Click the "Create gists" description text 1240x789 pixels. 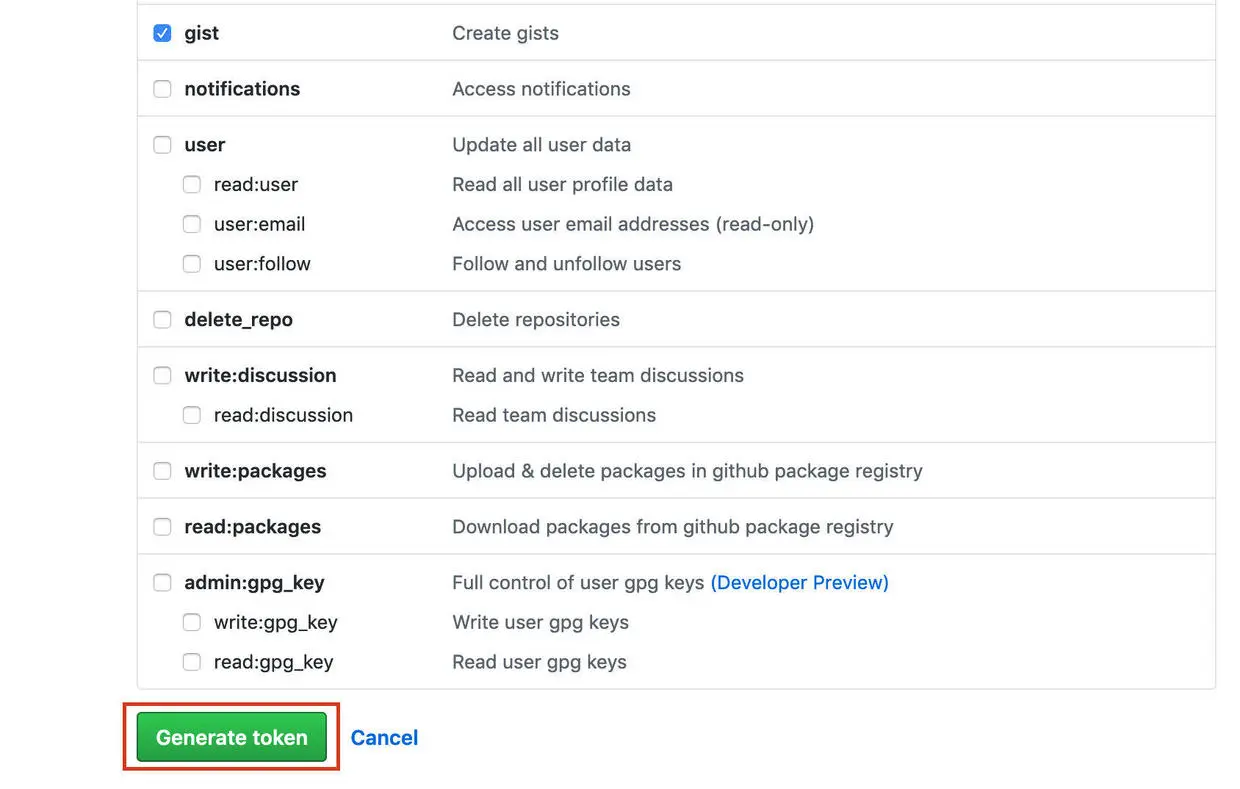[x=505, y=33]
